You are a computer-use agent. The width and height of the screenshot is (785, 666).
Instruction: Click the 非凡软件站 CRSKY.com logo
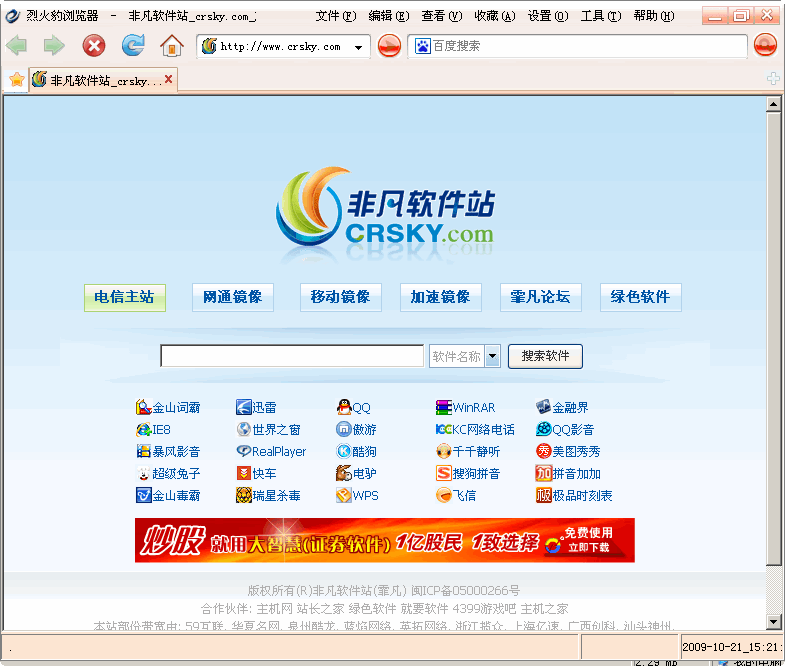tap(384, 213)
